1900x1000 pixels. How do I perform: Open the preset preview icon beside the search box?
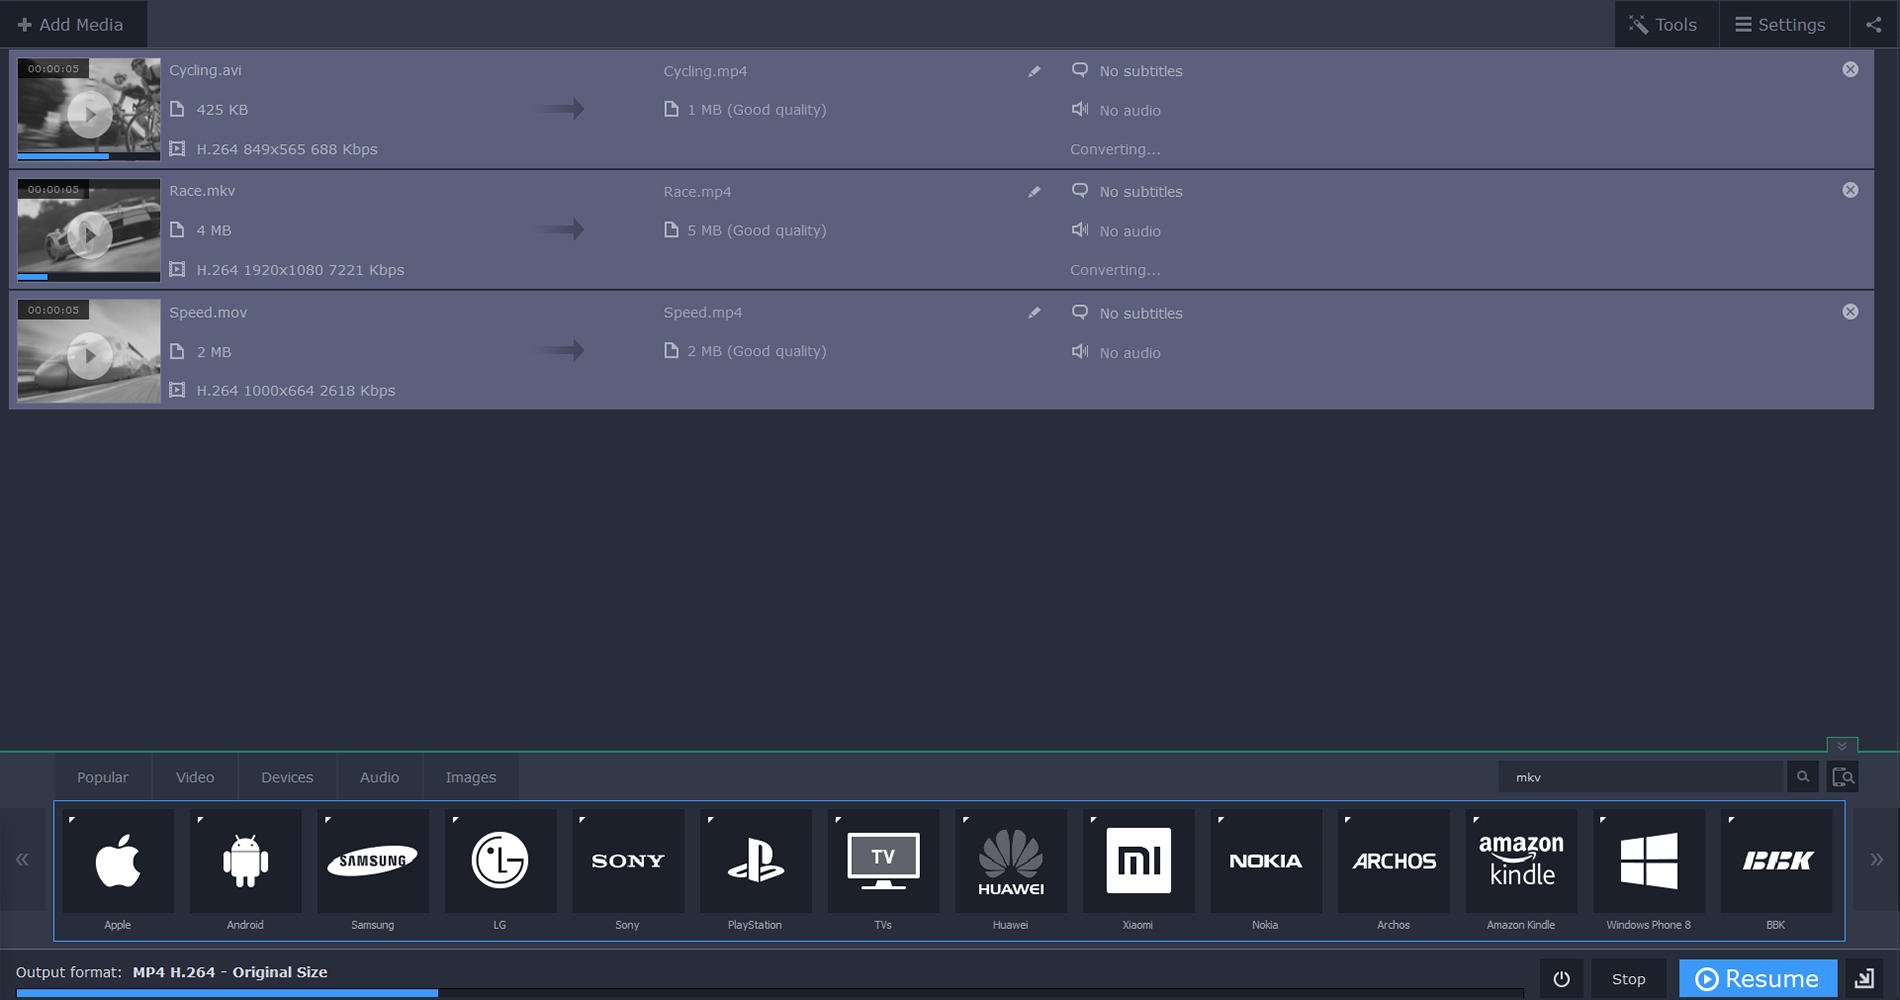tap(1843, 776)
